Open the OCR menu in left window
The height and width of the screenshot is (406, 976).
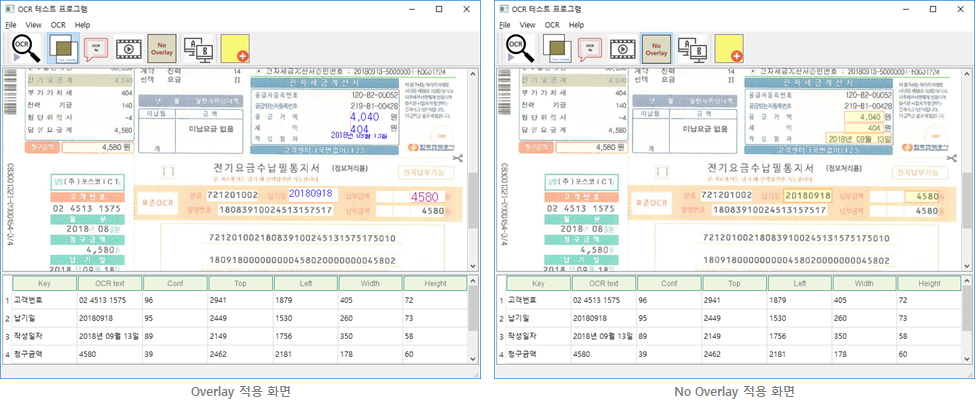pyautogui.click(x=58, y=23)
